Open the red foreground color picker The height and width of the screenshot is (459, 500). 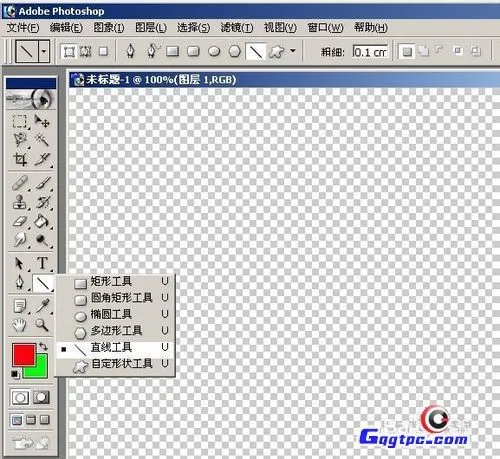tap(24, 355)
